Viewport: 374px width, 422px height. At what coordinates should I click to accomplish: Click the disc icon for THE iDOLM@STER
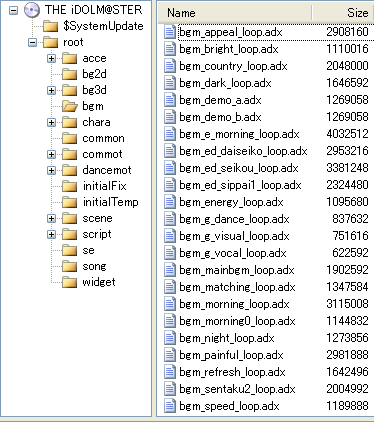[x=32, y=10]
